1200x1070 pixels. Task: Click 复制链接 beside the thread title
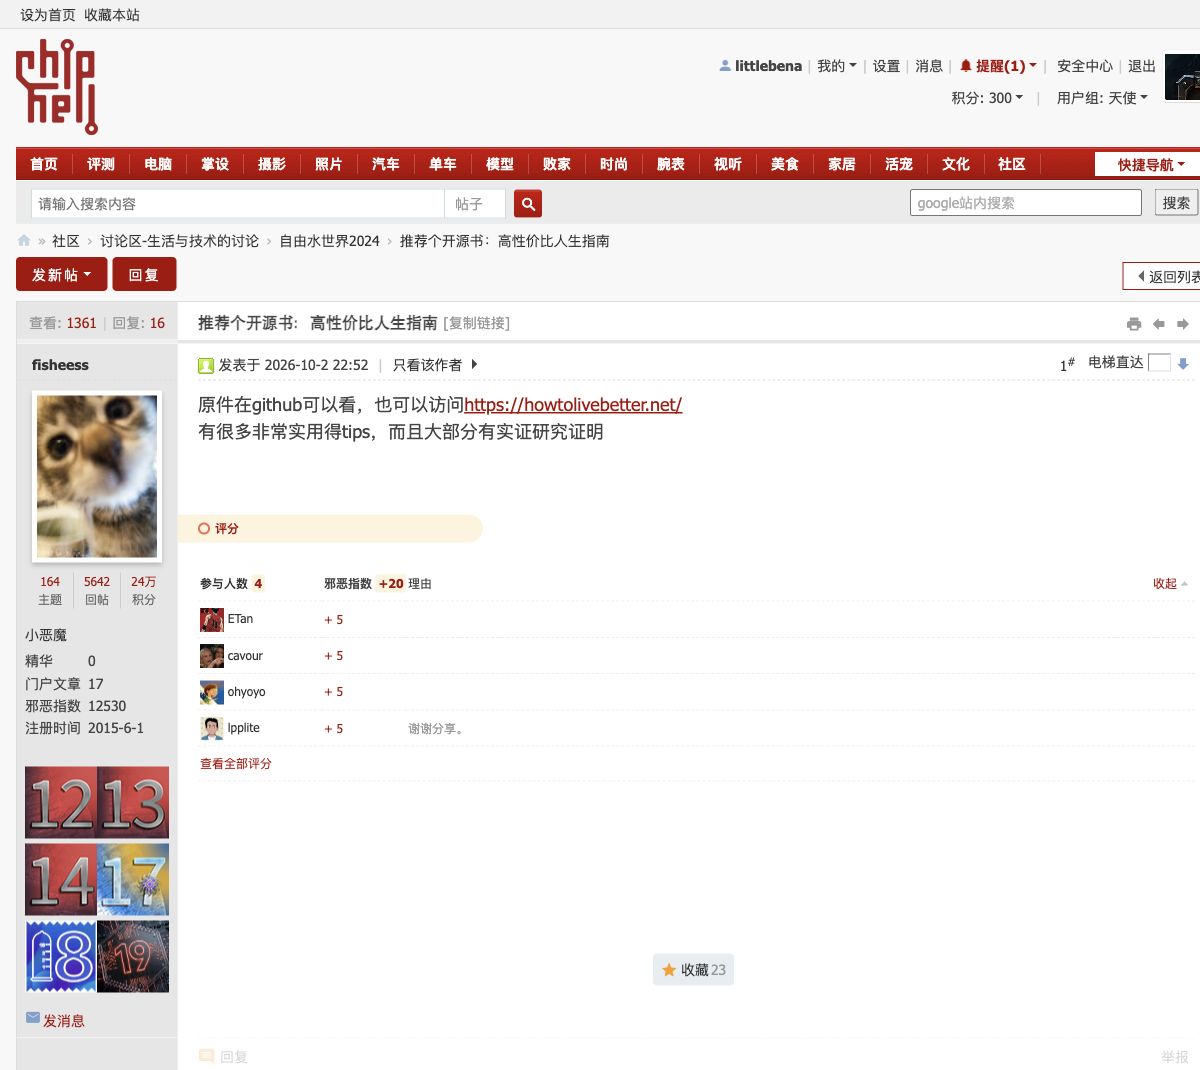[x=476, y=323]
